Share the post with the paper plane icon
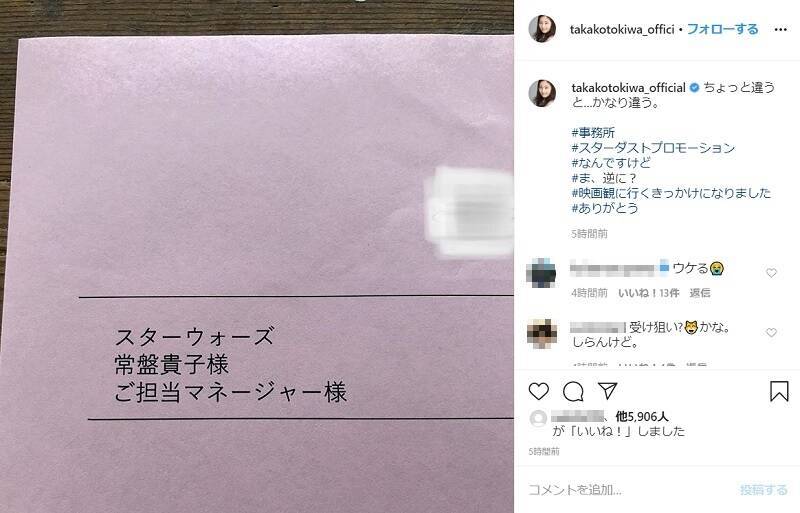The height and width of the screenshot is (513, 800). click(x=608, y=391)
